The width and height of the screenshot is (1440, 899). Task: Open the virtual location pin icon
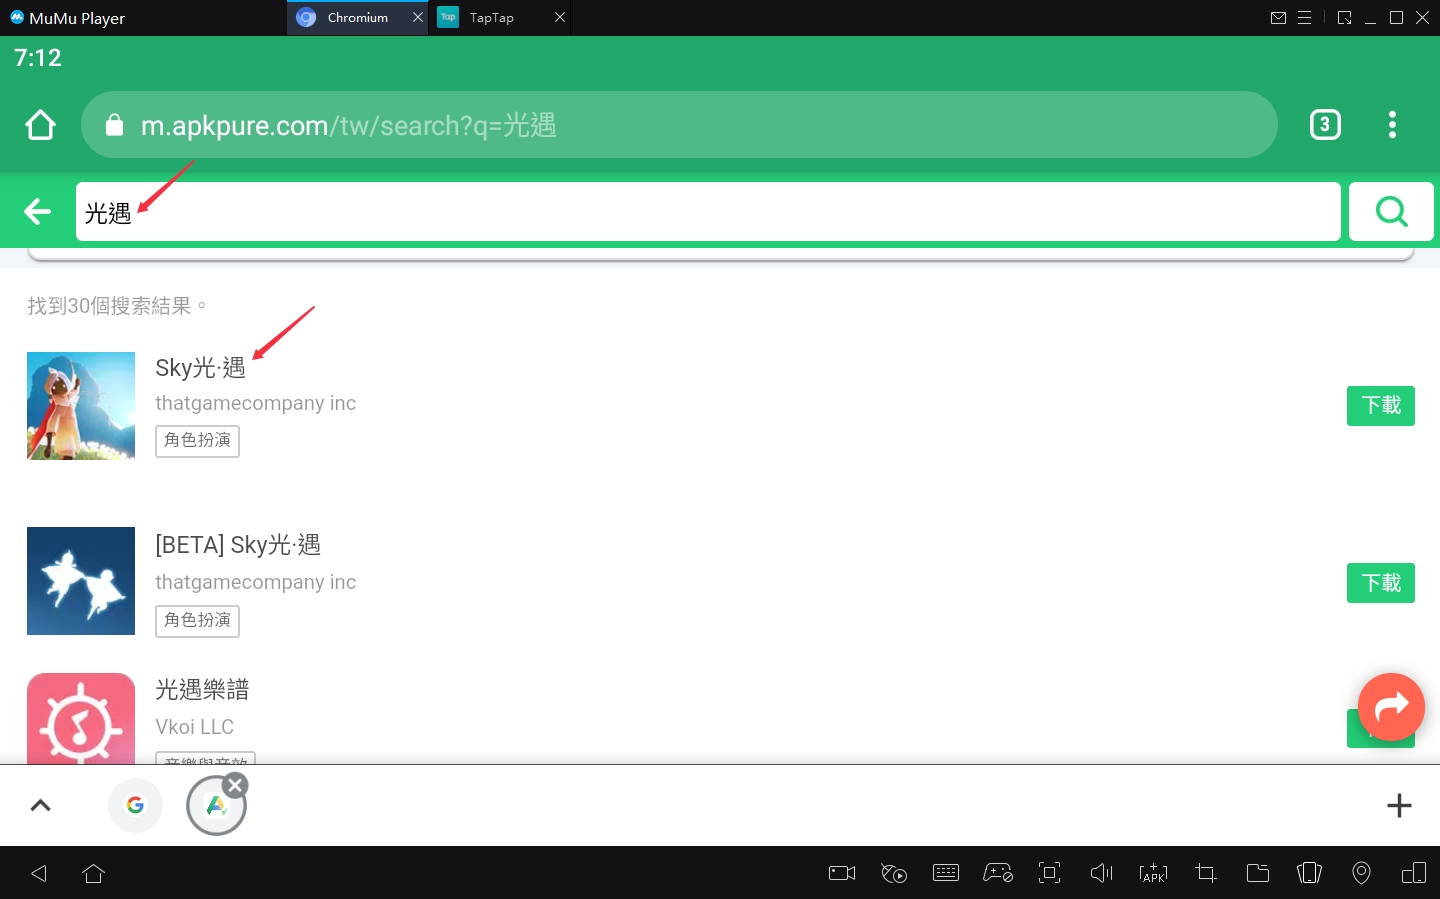pos(1361,873)
